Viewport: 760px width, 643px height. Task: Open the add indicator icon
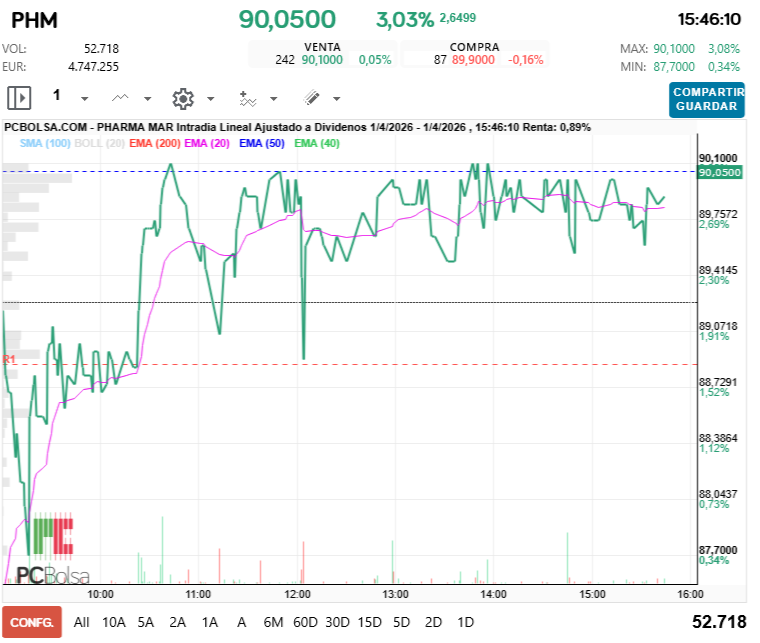(x=247, y=98)
